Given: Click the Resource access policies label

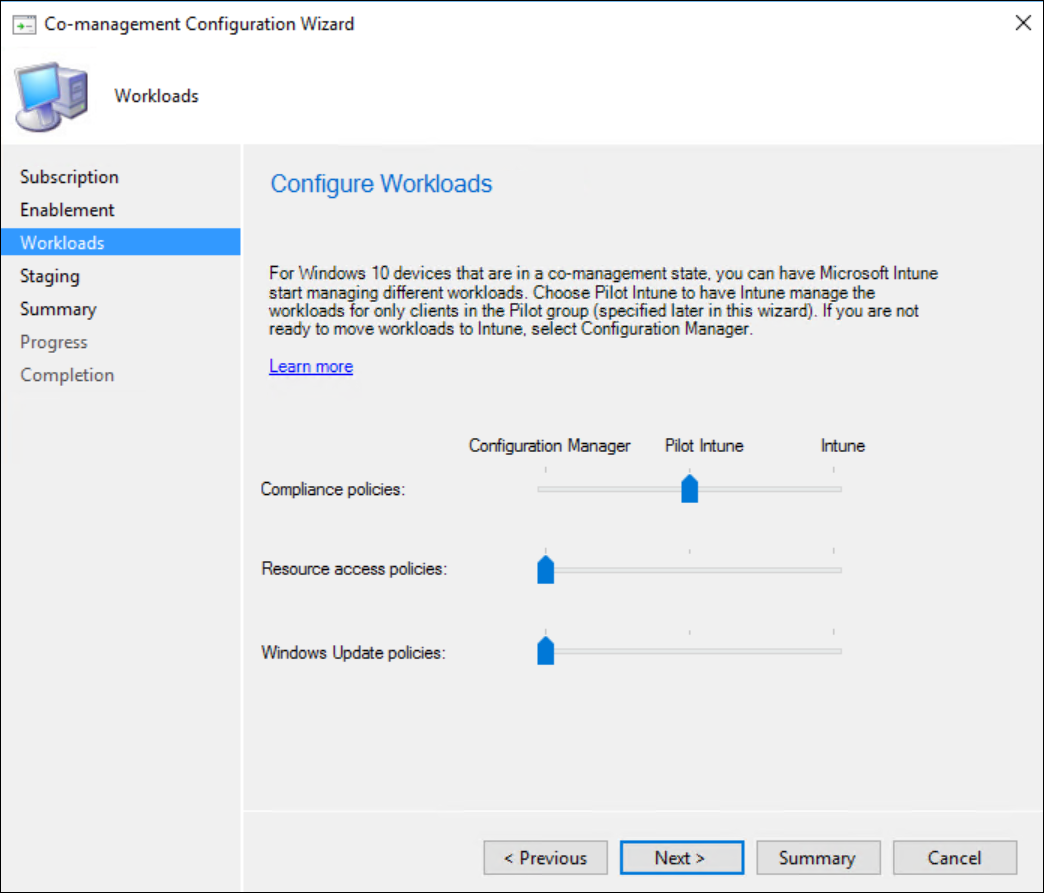Looking at the screenshot, I should click(354, 569).
